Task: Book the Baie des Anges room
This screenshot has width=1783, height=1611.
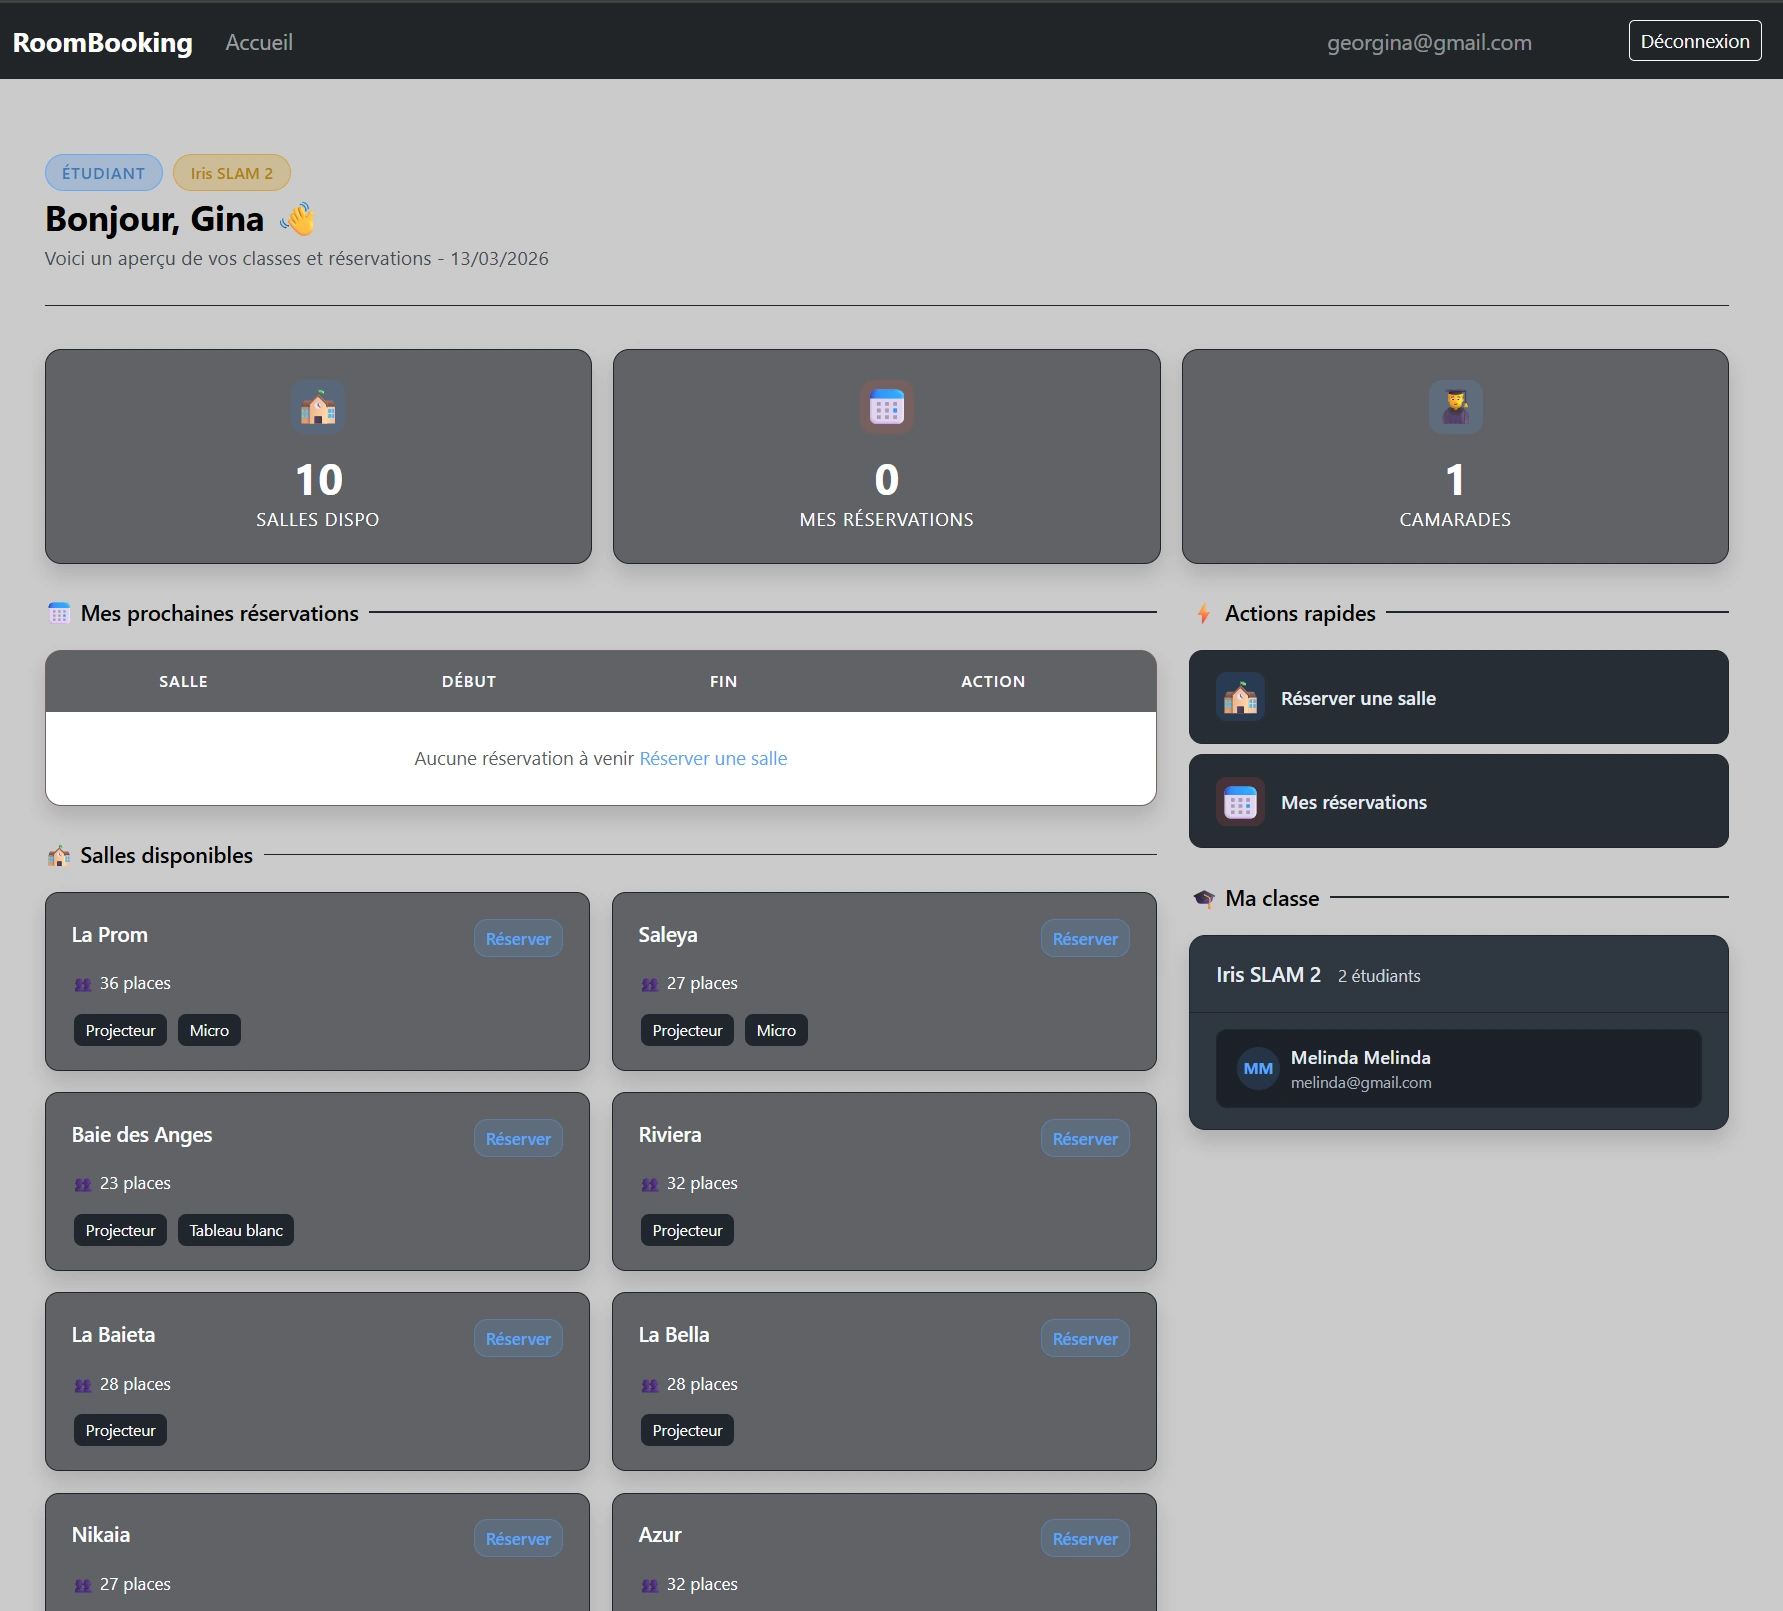Action: point(518,1139)
